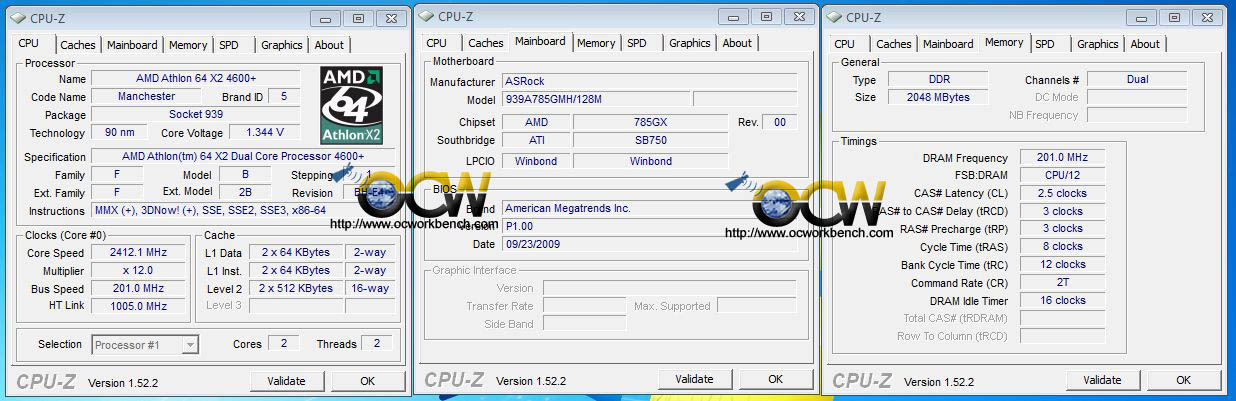1236x401 pixels.
Task: Click the Code Name value Manchester
Action: tap(146, 97)
